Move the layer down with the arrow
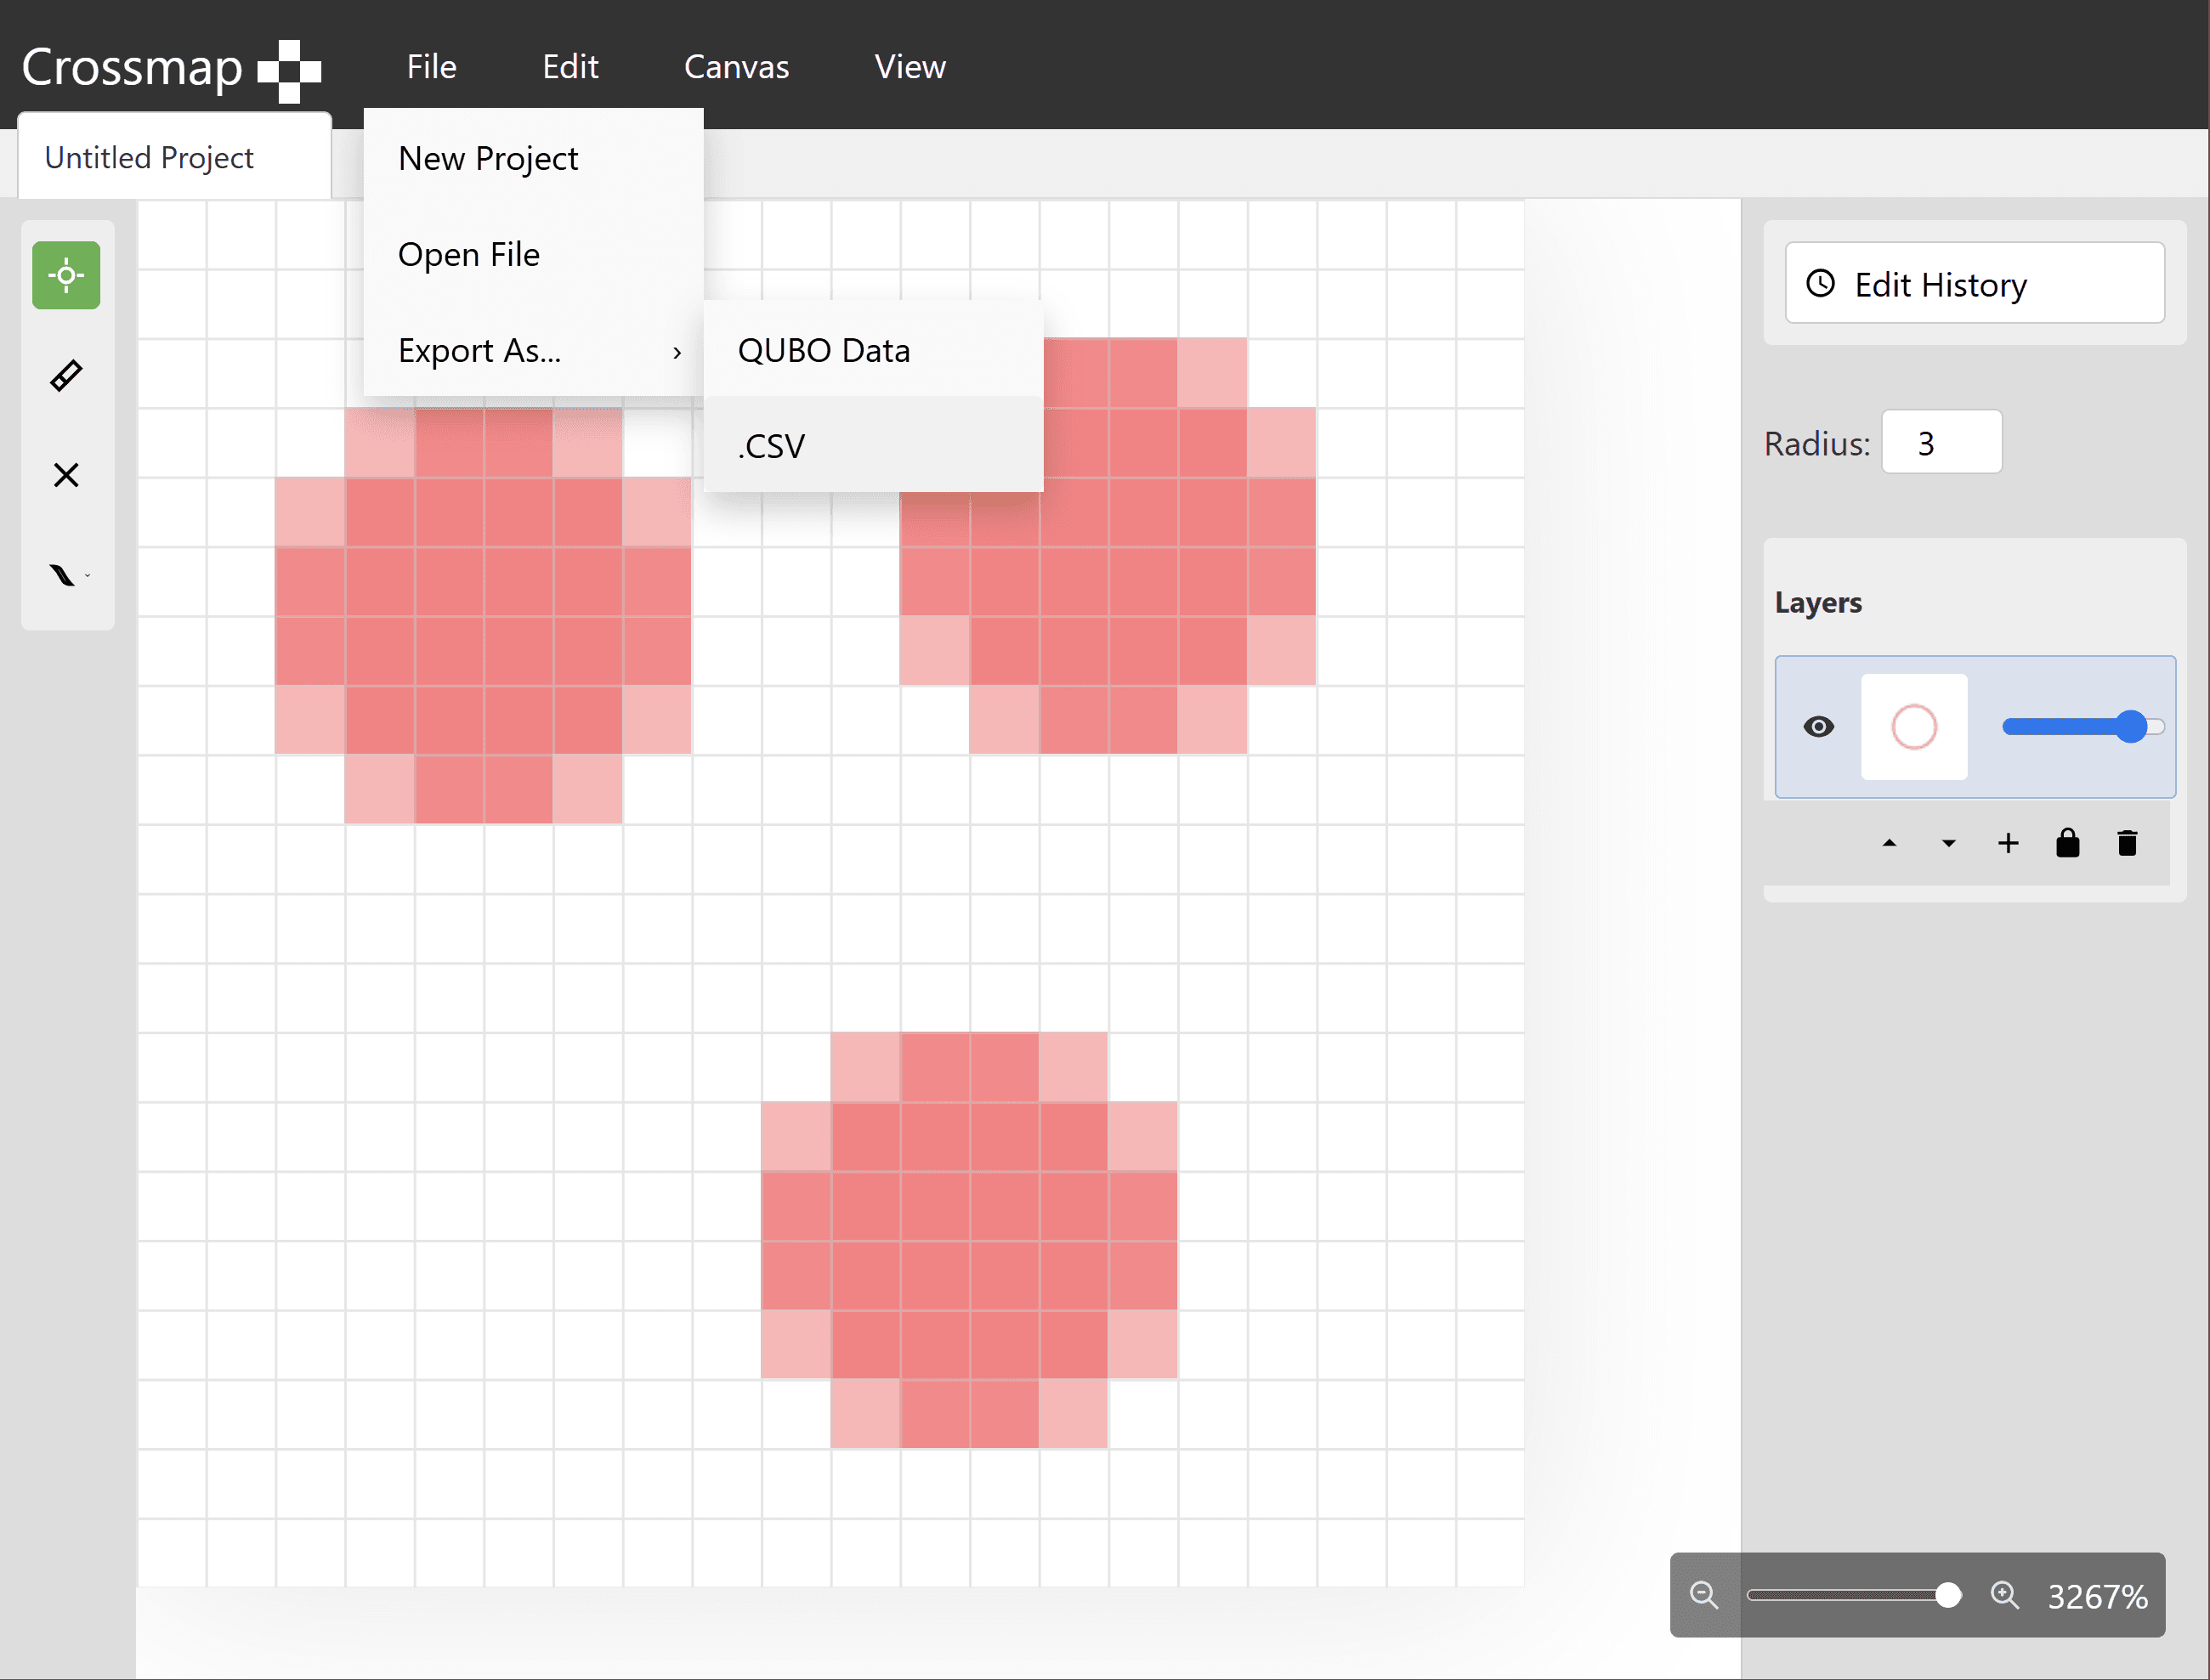 [x=1948, y=843]
